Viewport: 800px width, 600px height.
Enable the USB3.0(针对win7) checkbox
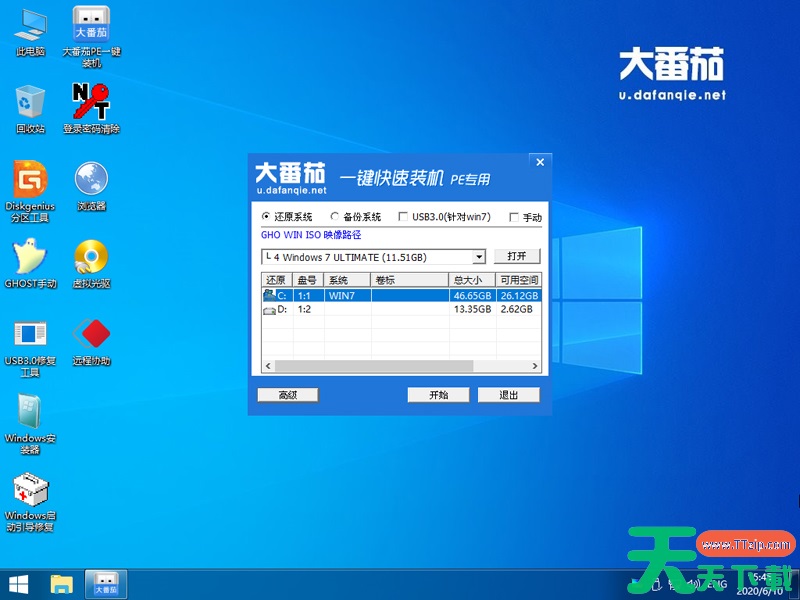pos(403,217)
